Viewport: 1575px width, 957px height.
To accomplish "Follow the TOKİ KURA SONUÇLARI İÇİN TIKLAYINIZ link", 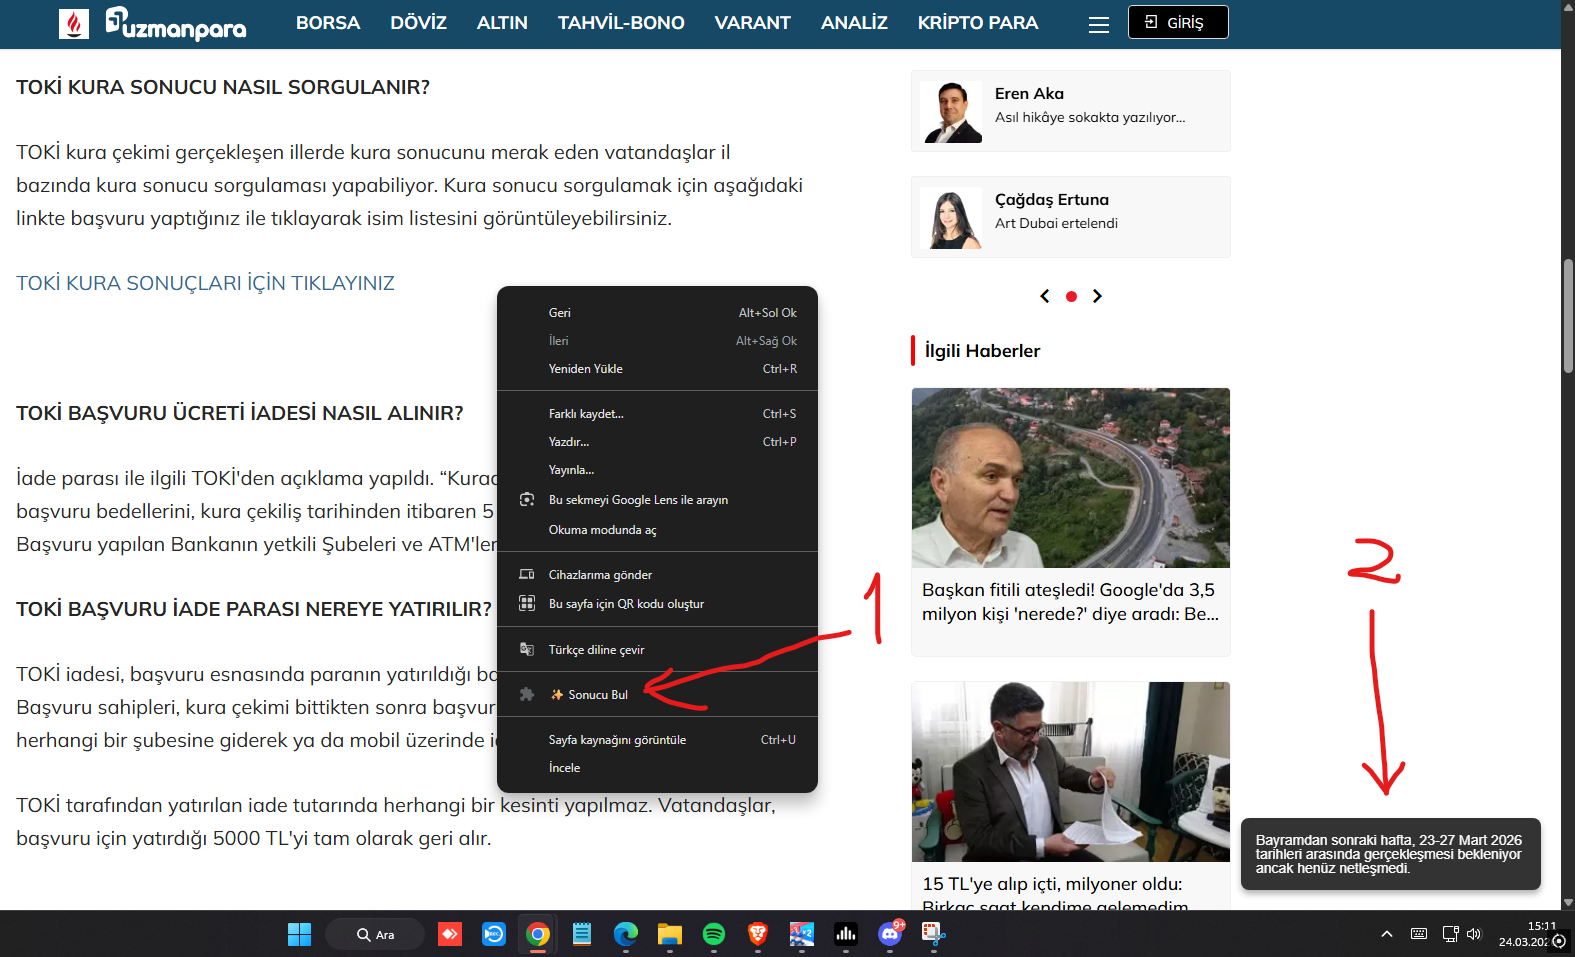I will [205, 283].
